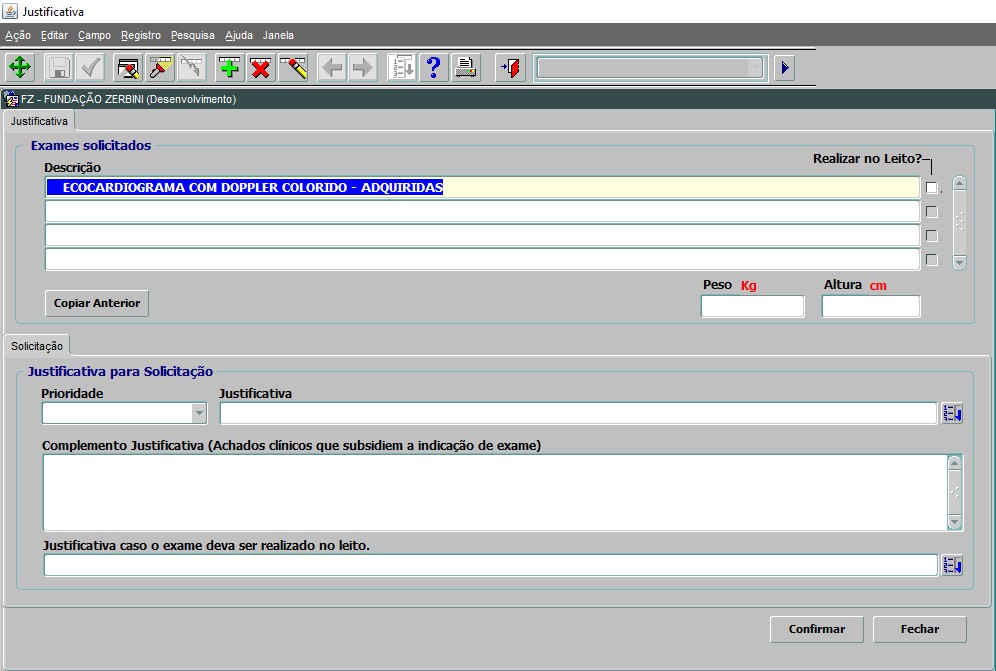Toggle the fourth row Realizar no Leito checkbox
The height and width of the screenshot is (671, 996).
click(931, 260)
